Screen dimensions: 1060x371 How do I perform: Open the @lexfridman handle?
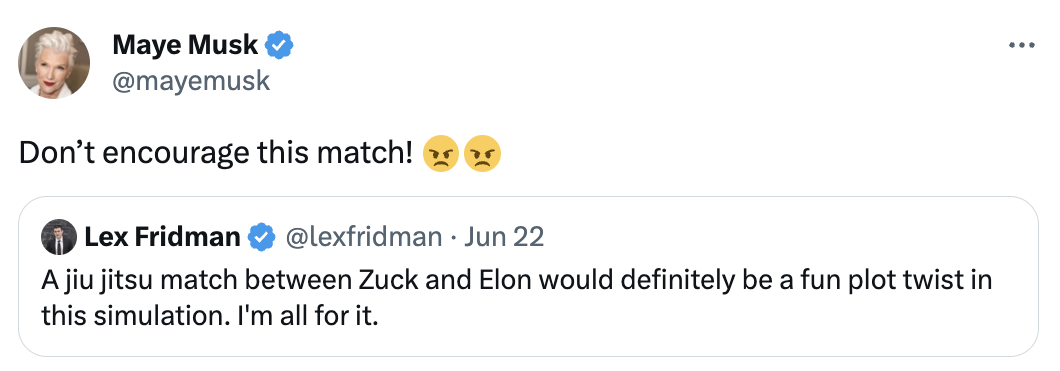pyautogui.click(x=364, y=237)
